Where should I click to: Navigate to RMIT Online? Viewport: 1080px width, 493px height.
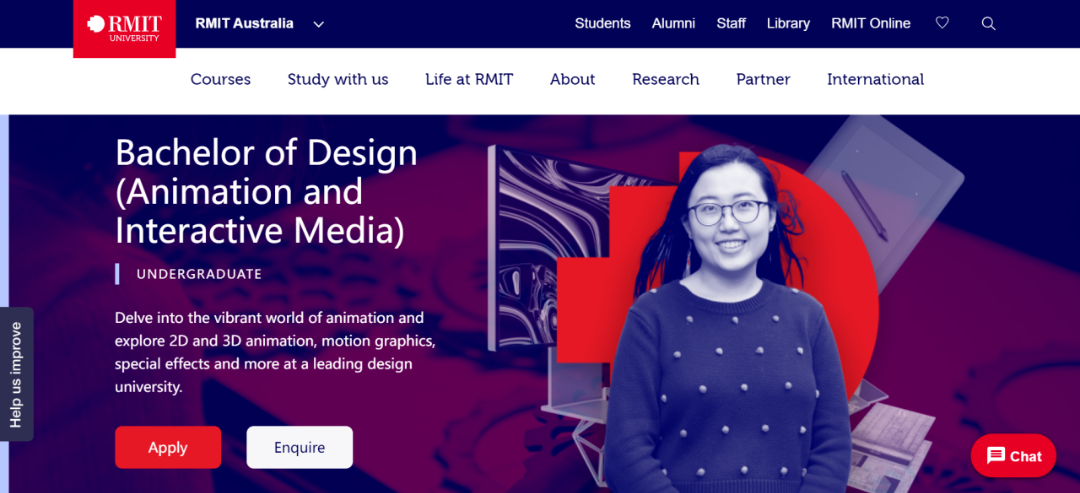pos(871,23)
